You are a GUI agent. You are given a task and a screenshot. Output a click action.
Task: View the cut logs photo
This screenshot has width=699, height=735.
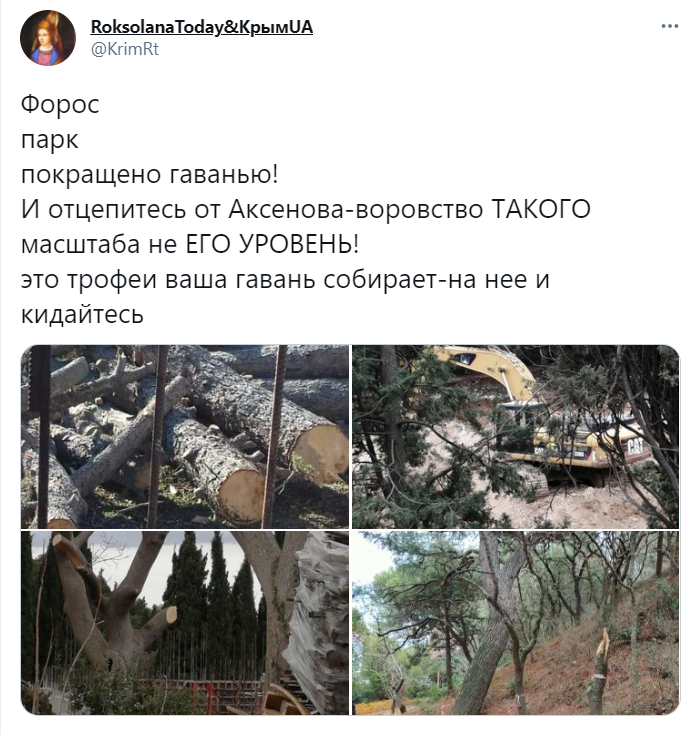coord(185,436)
